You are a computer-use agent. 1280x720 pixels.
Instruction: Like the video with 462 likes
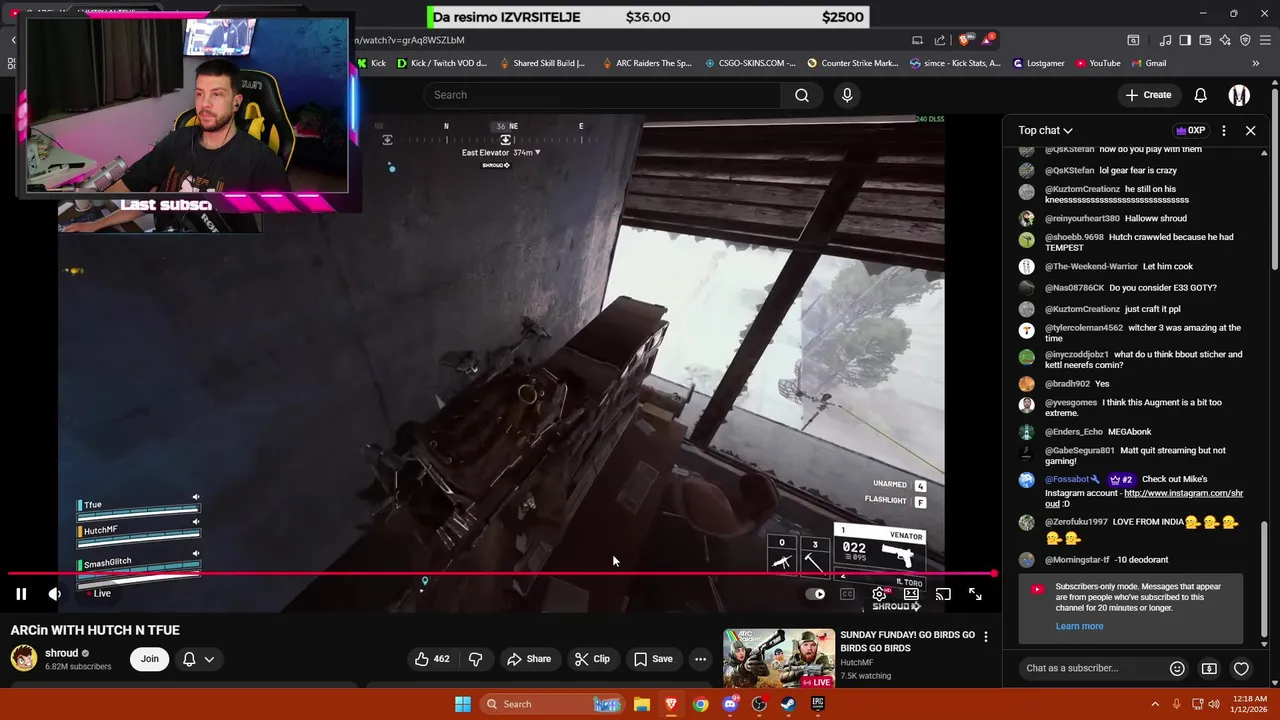coord(432,659)
